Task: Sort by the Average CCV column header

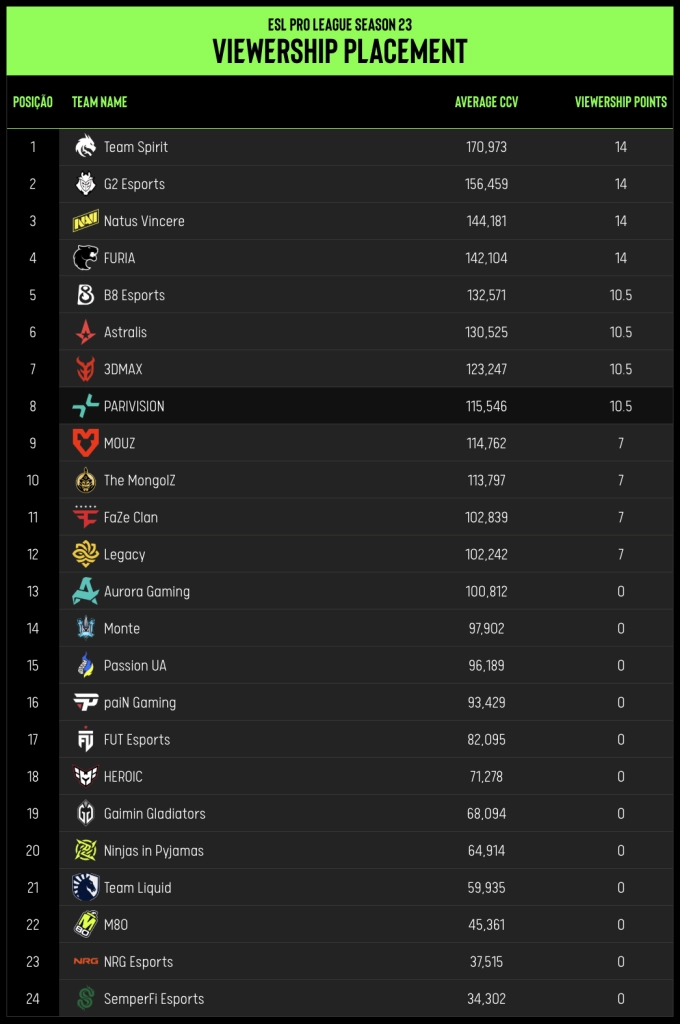Action: pos(486,102)
